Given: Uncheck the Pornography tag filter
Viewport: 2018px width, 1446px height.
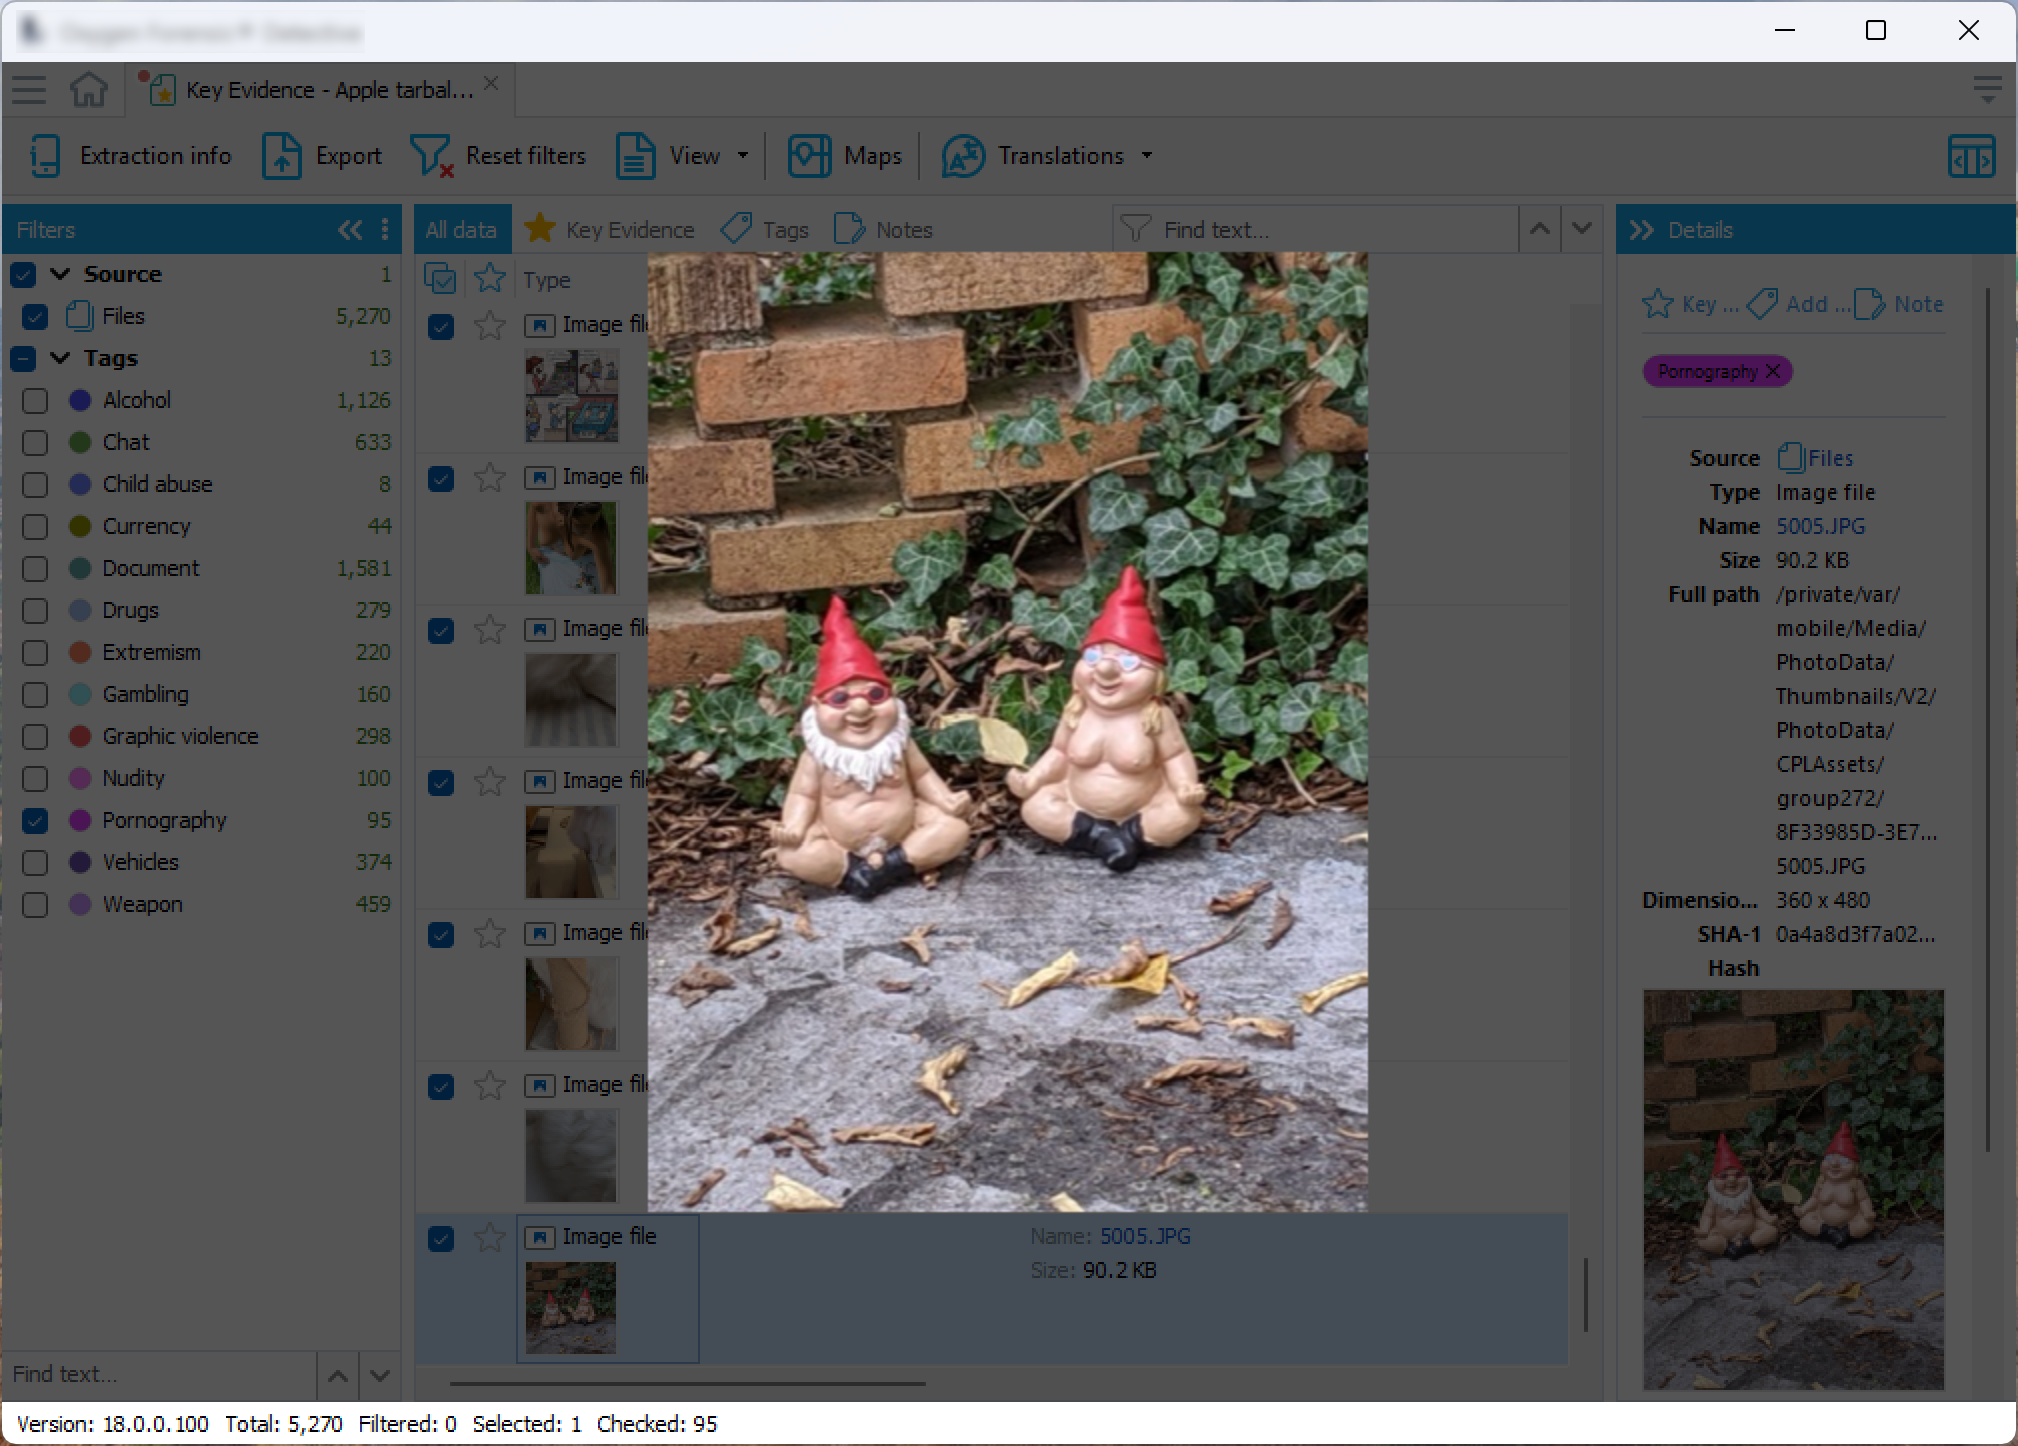Looking at the screenshot, I should click(x=35, y=821).
